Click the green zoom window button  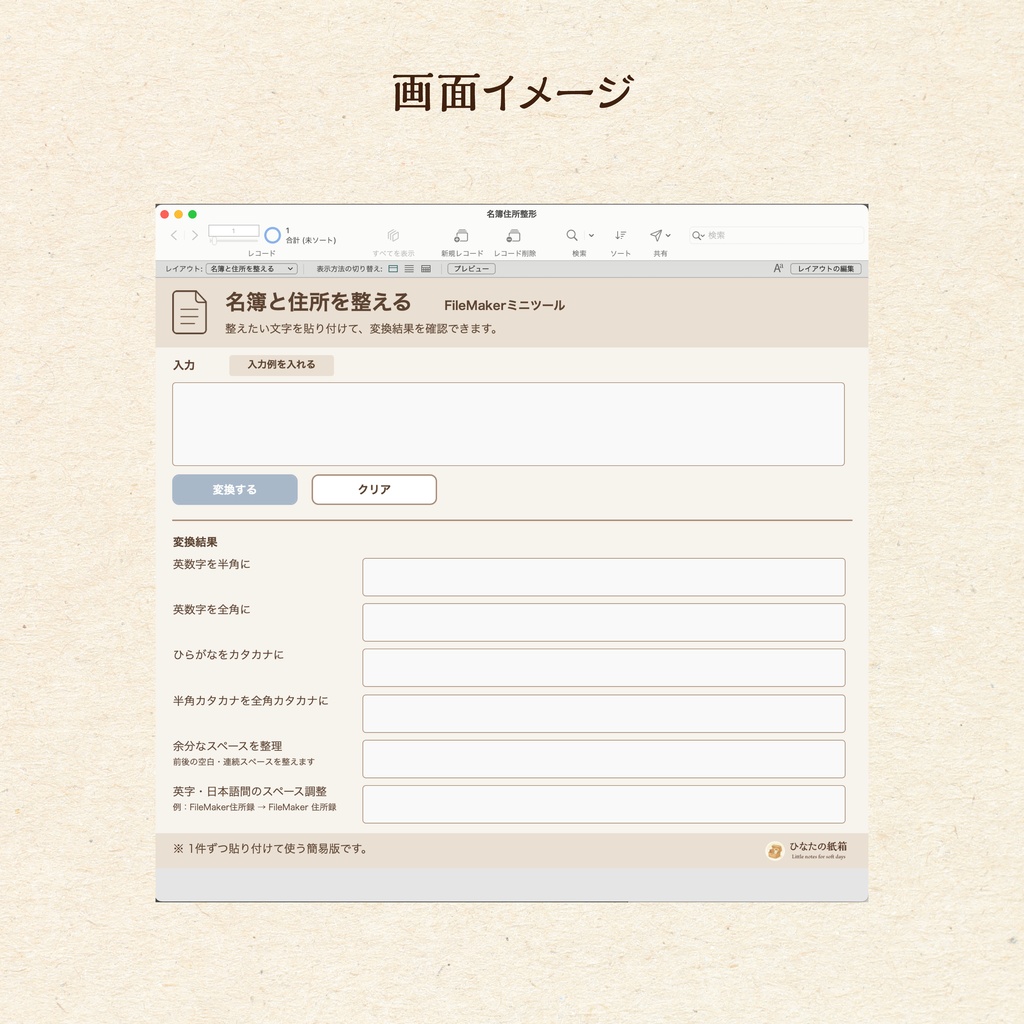pyautogui.click(x=192, y=214)
